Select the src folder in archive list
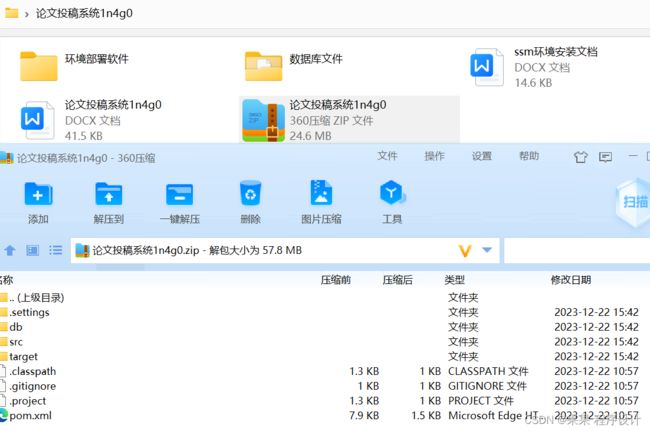The height and width of the screenshot is (431, 650). 325,342
